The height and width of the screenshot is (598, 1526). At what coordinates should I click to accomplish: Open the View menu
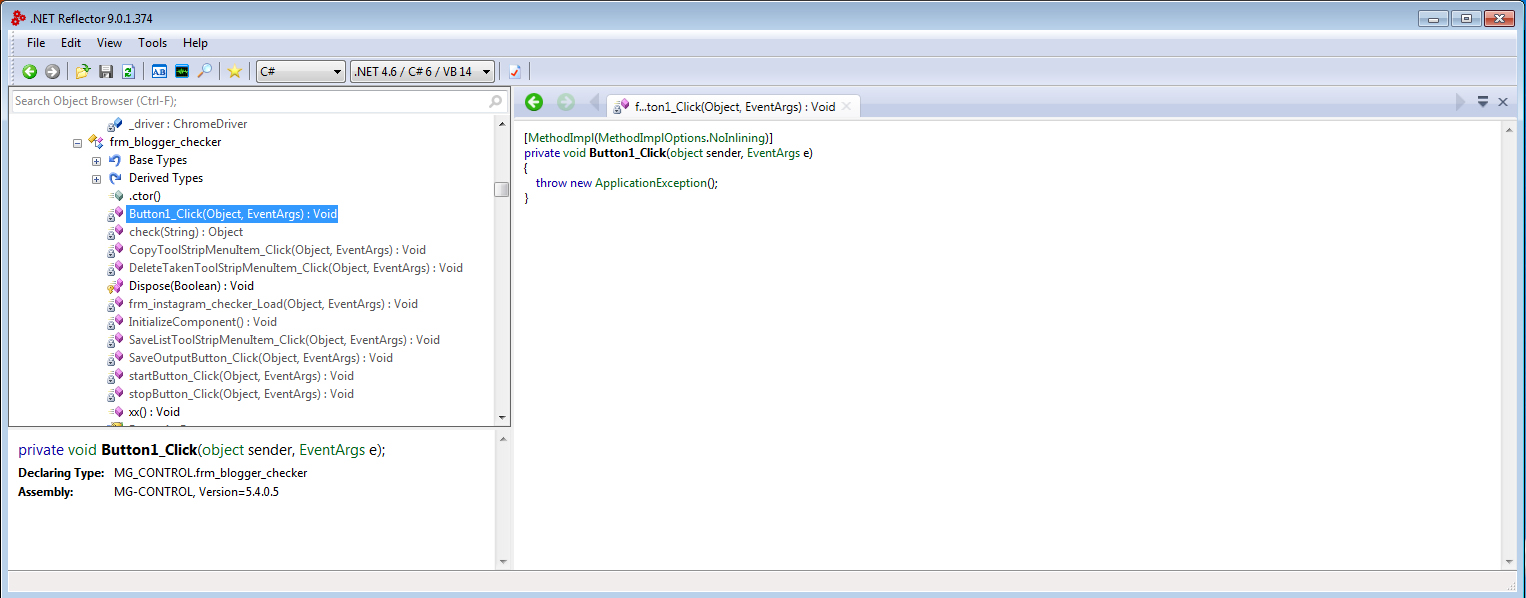click(109, 43)
